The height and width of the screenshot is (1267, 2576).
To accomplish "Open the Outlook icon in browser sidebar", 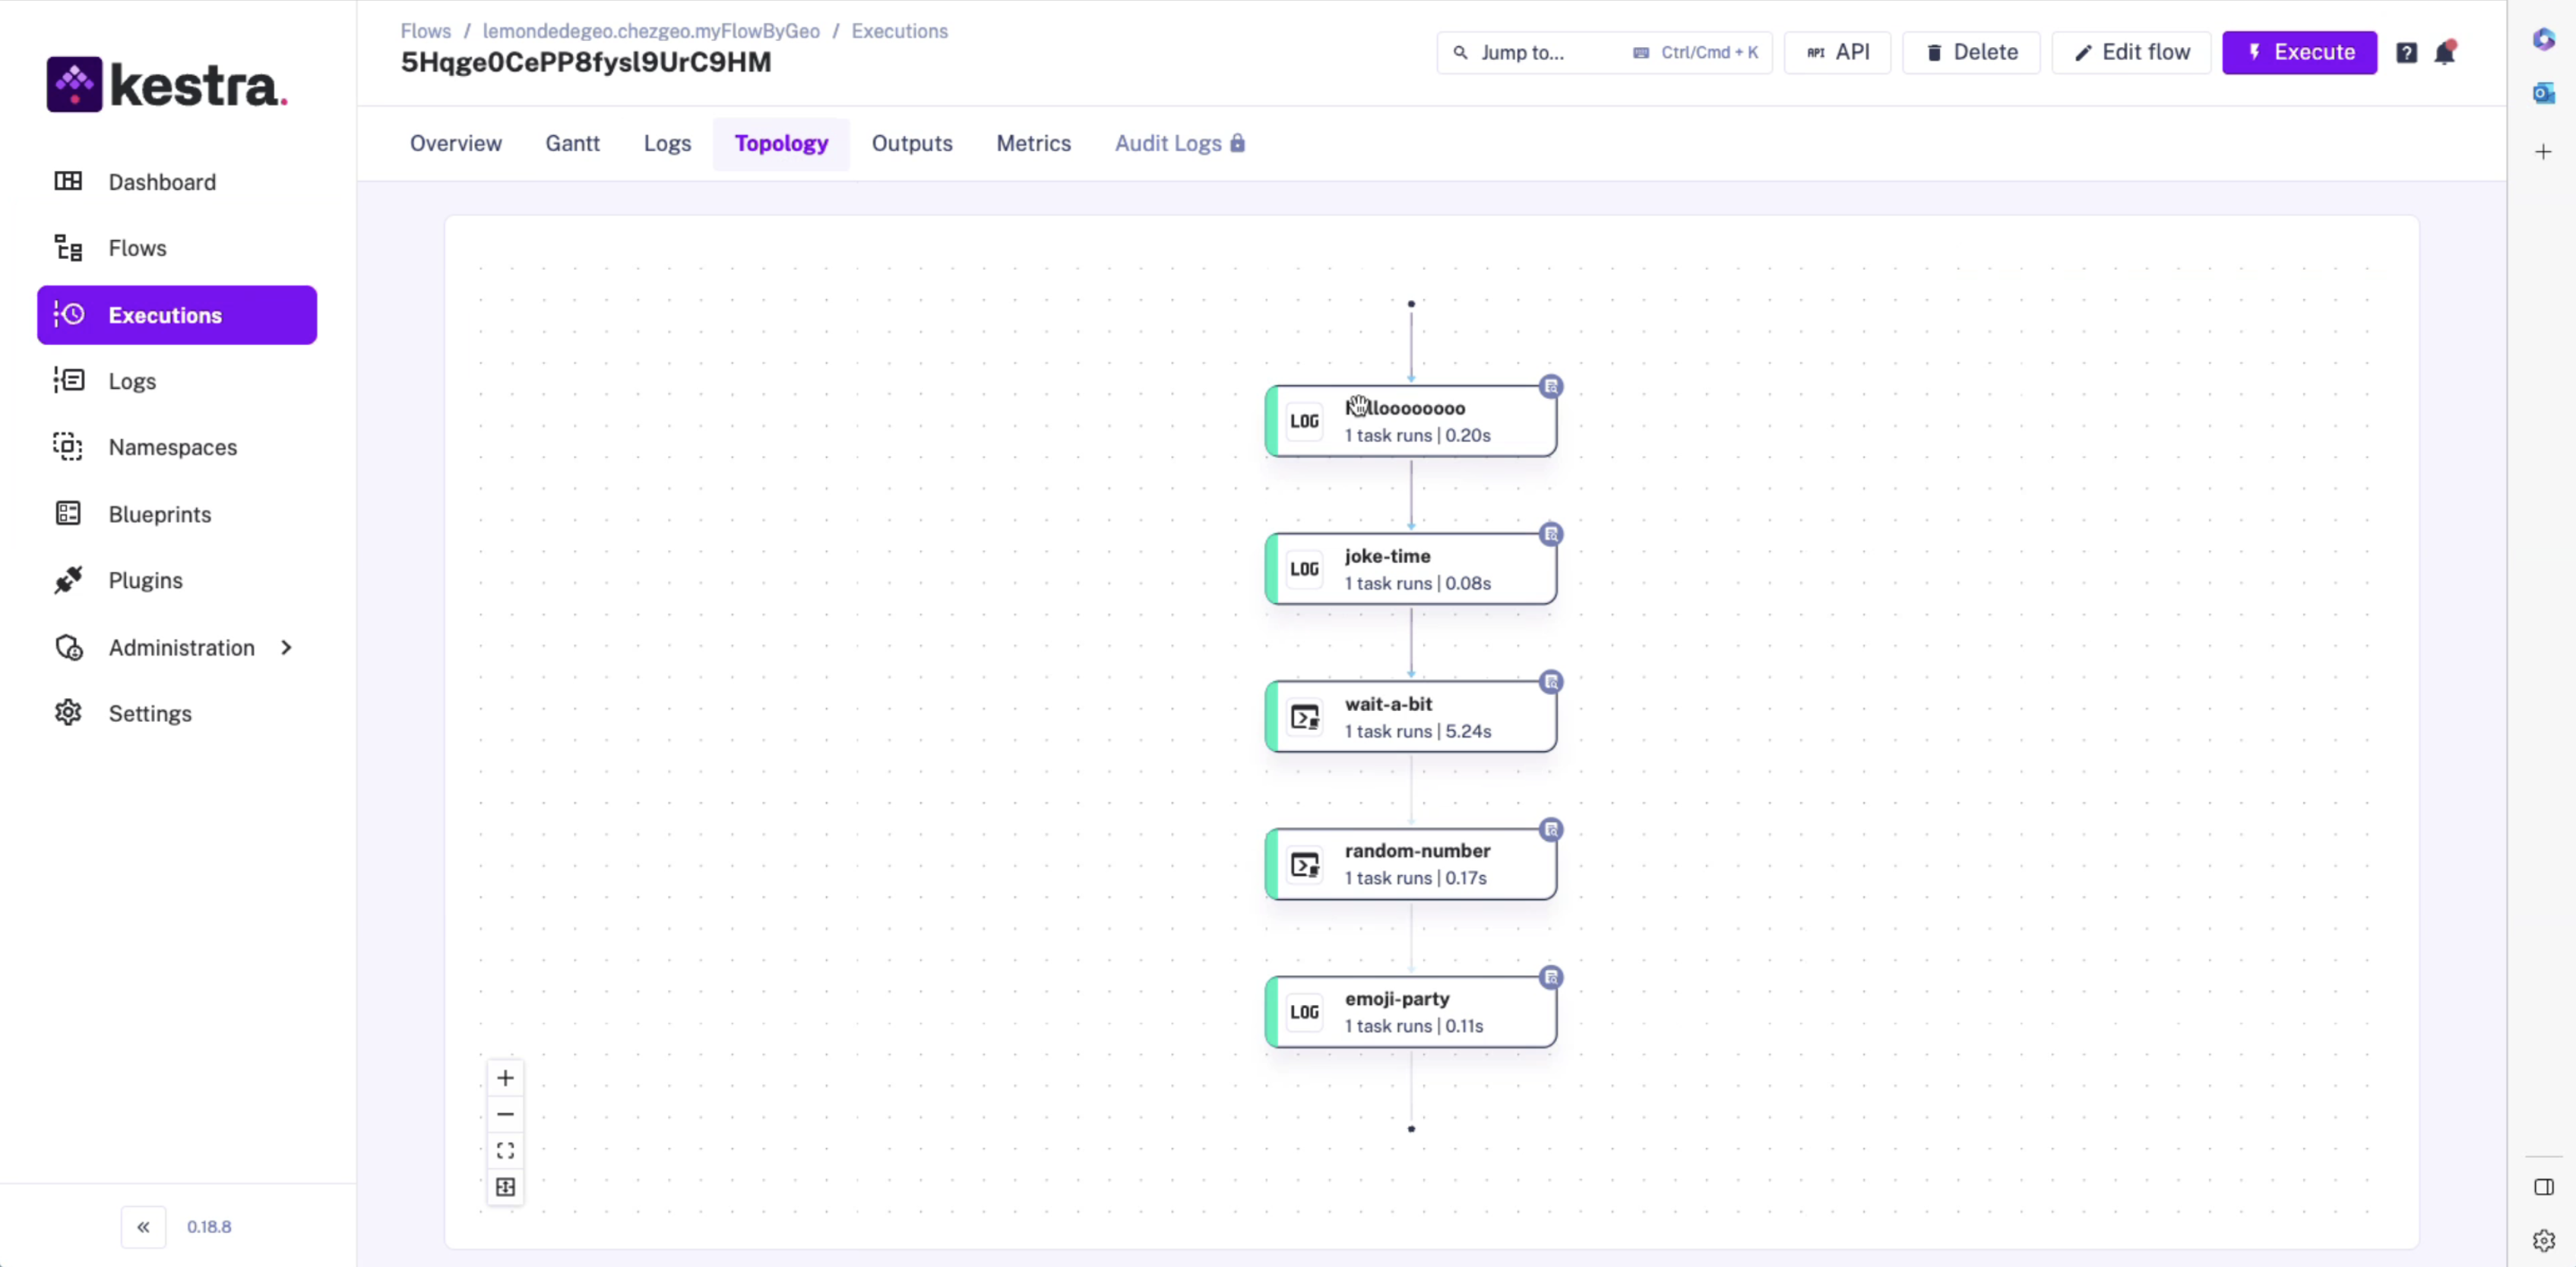I will point(2543,93).
